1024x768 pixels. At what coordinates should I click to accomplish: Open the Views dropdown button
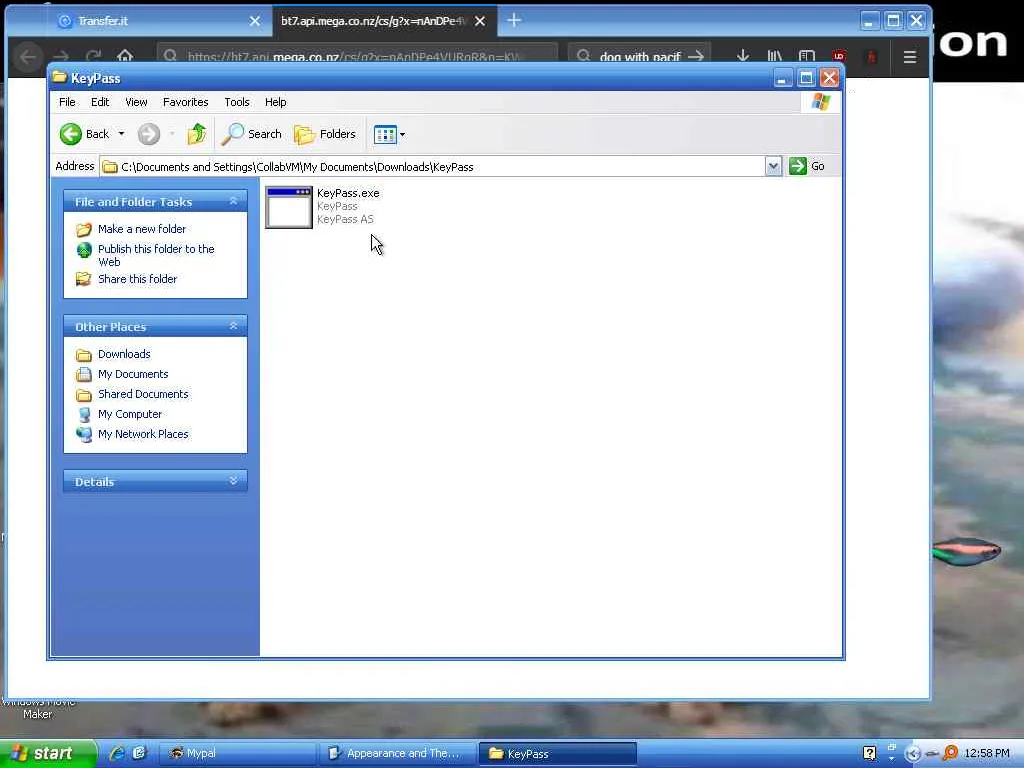point(389,135)
